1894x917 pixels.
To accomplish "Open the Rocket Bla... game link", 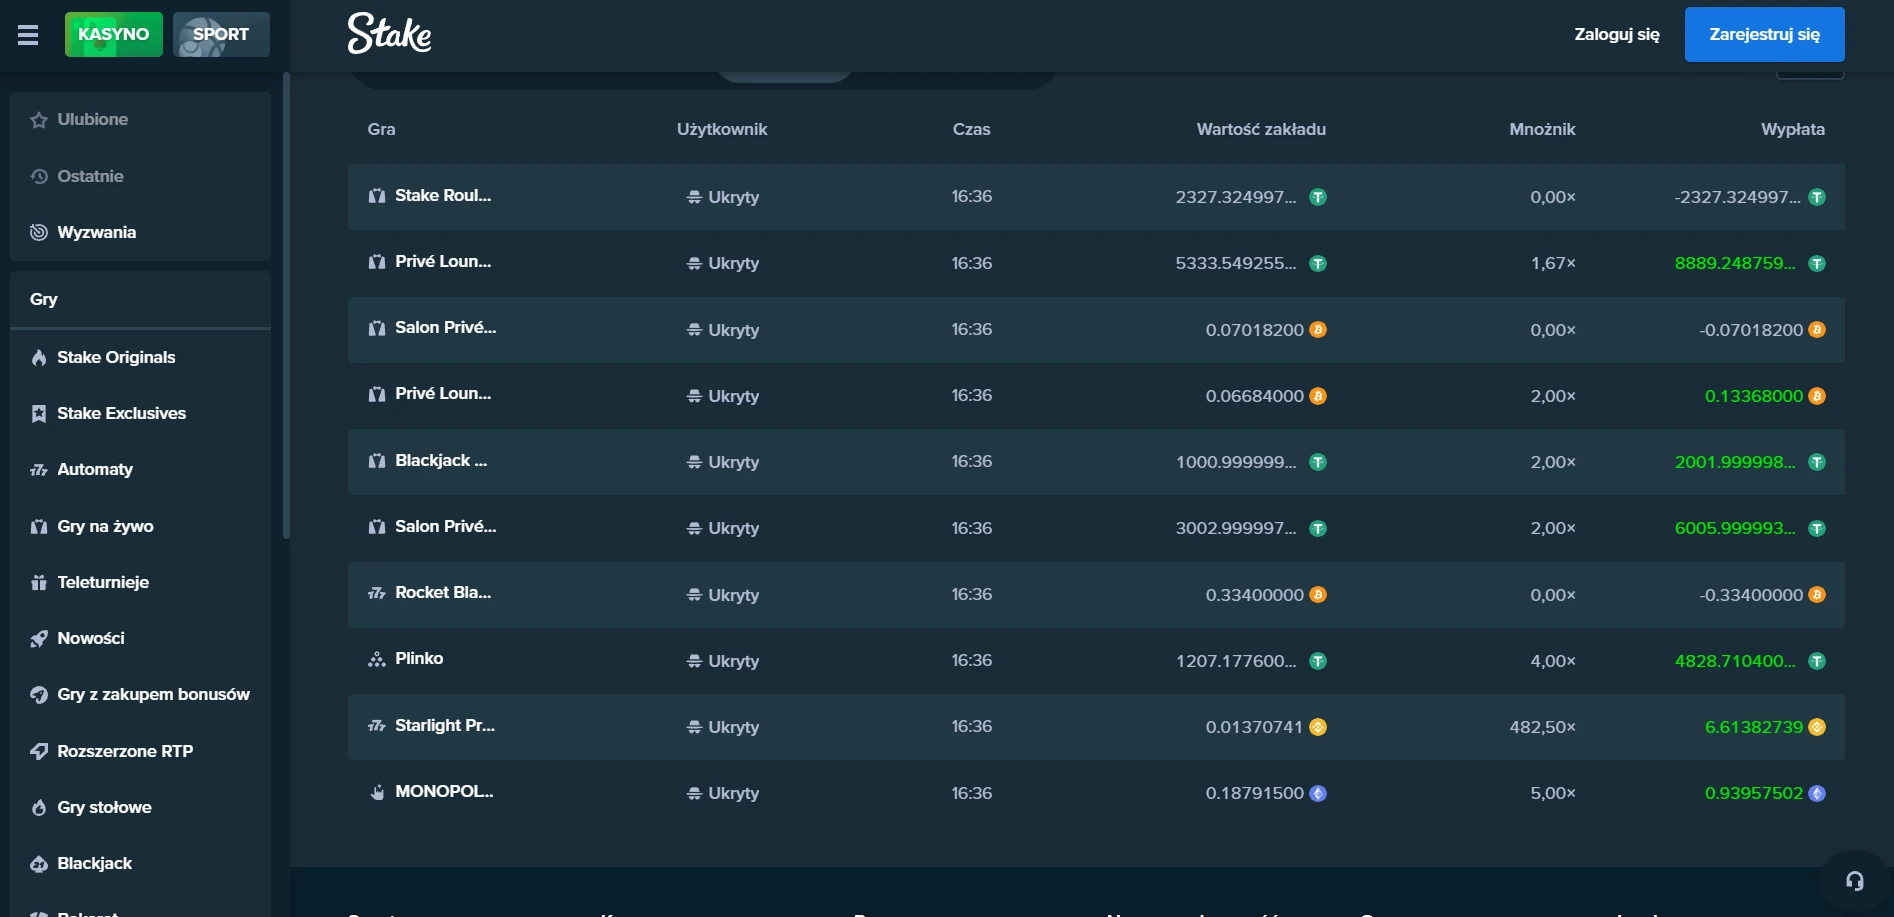I will (443, 592).
